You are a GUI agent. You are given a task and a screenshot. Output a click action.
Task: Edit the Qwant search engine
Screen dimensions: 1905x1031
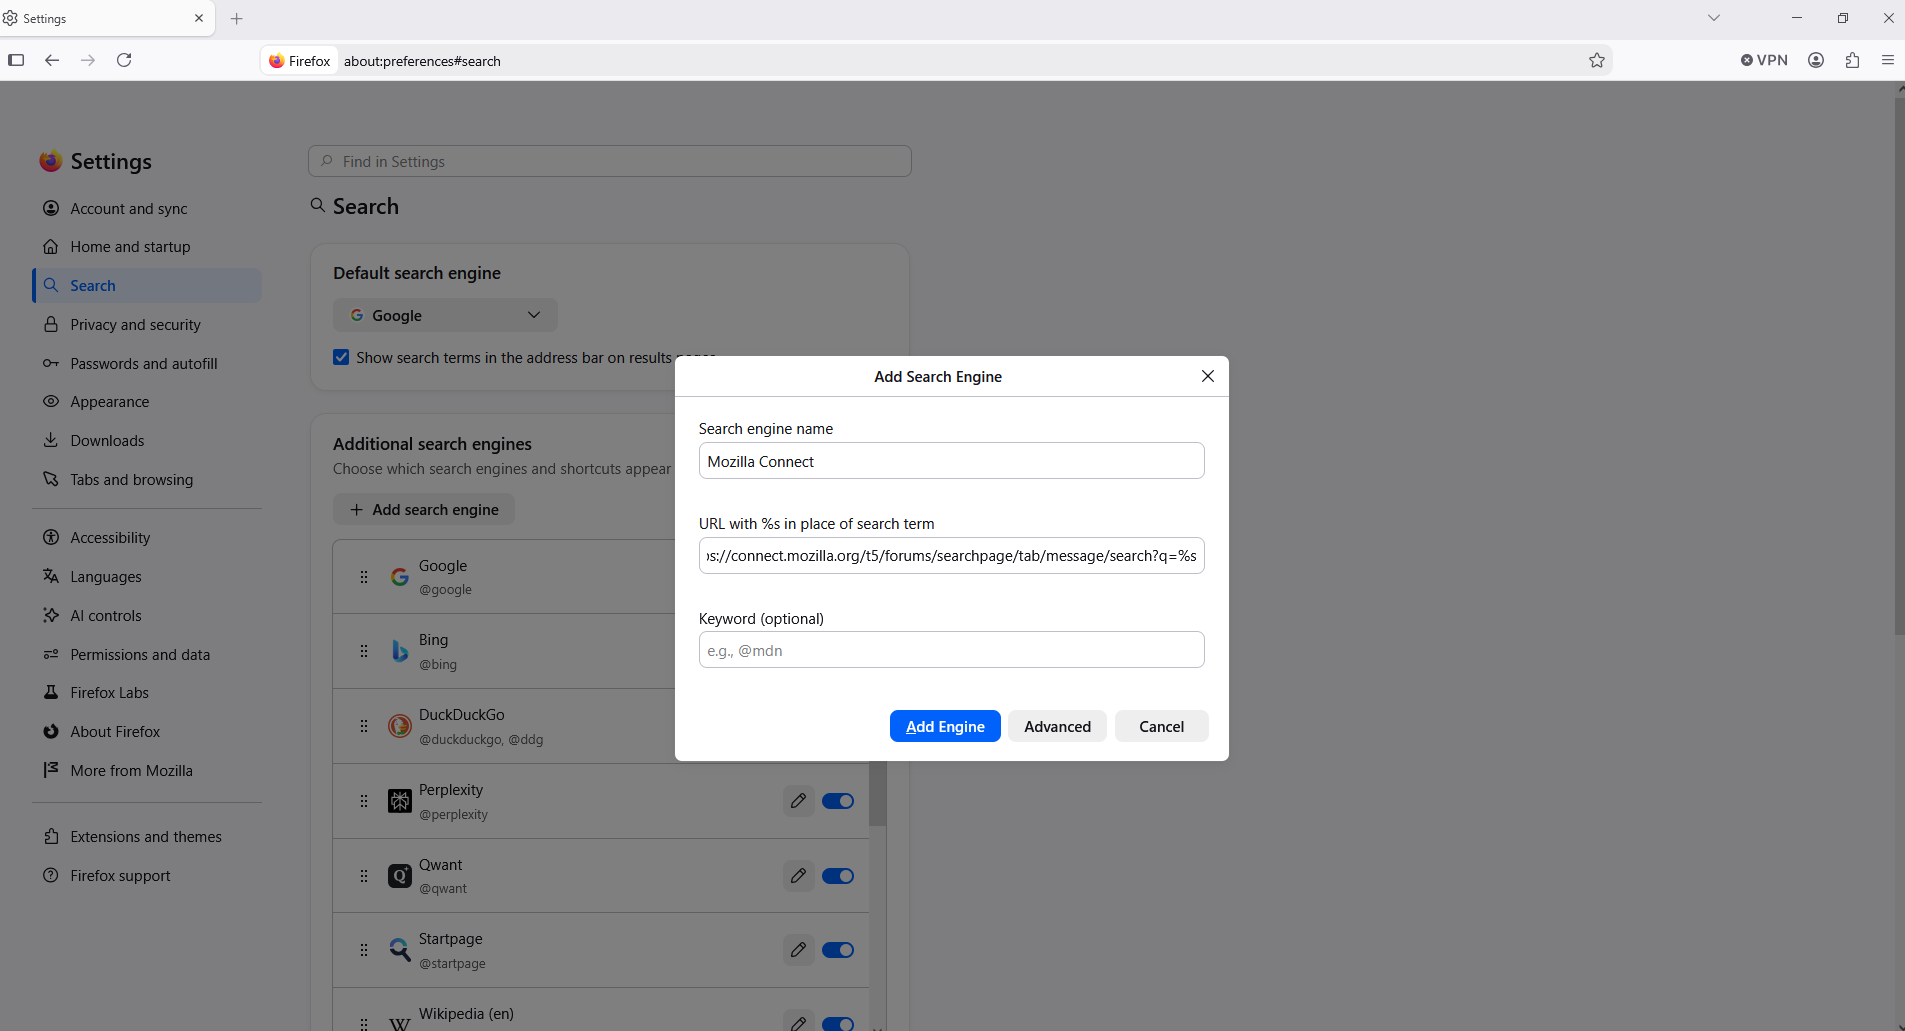(798, 876)
